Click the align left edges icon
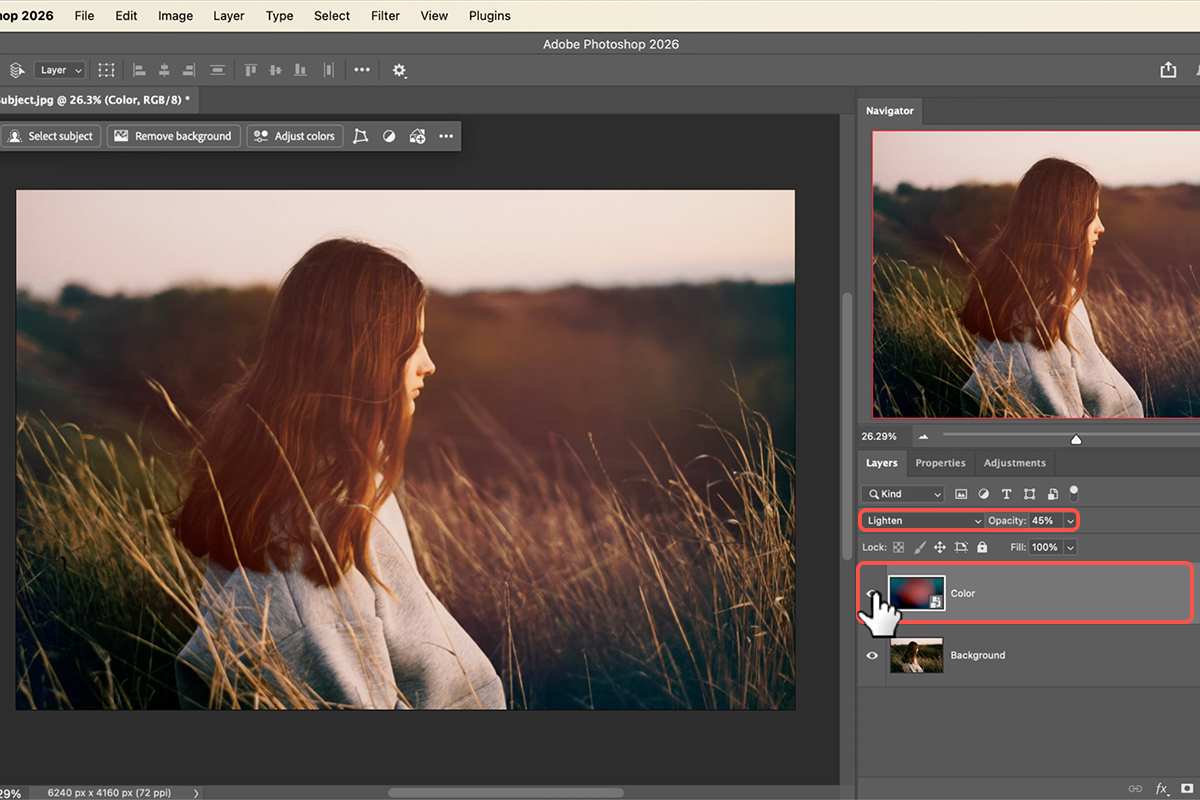The image size is (1200, 800). 139,70
